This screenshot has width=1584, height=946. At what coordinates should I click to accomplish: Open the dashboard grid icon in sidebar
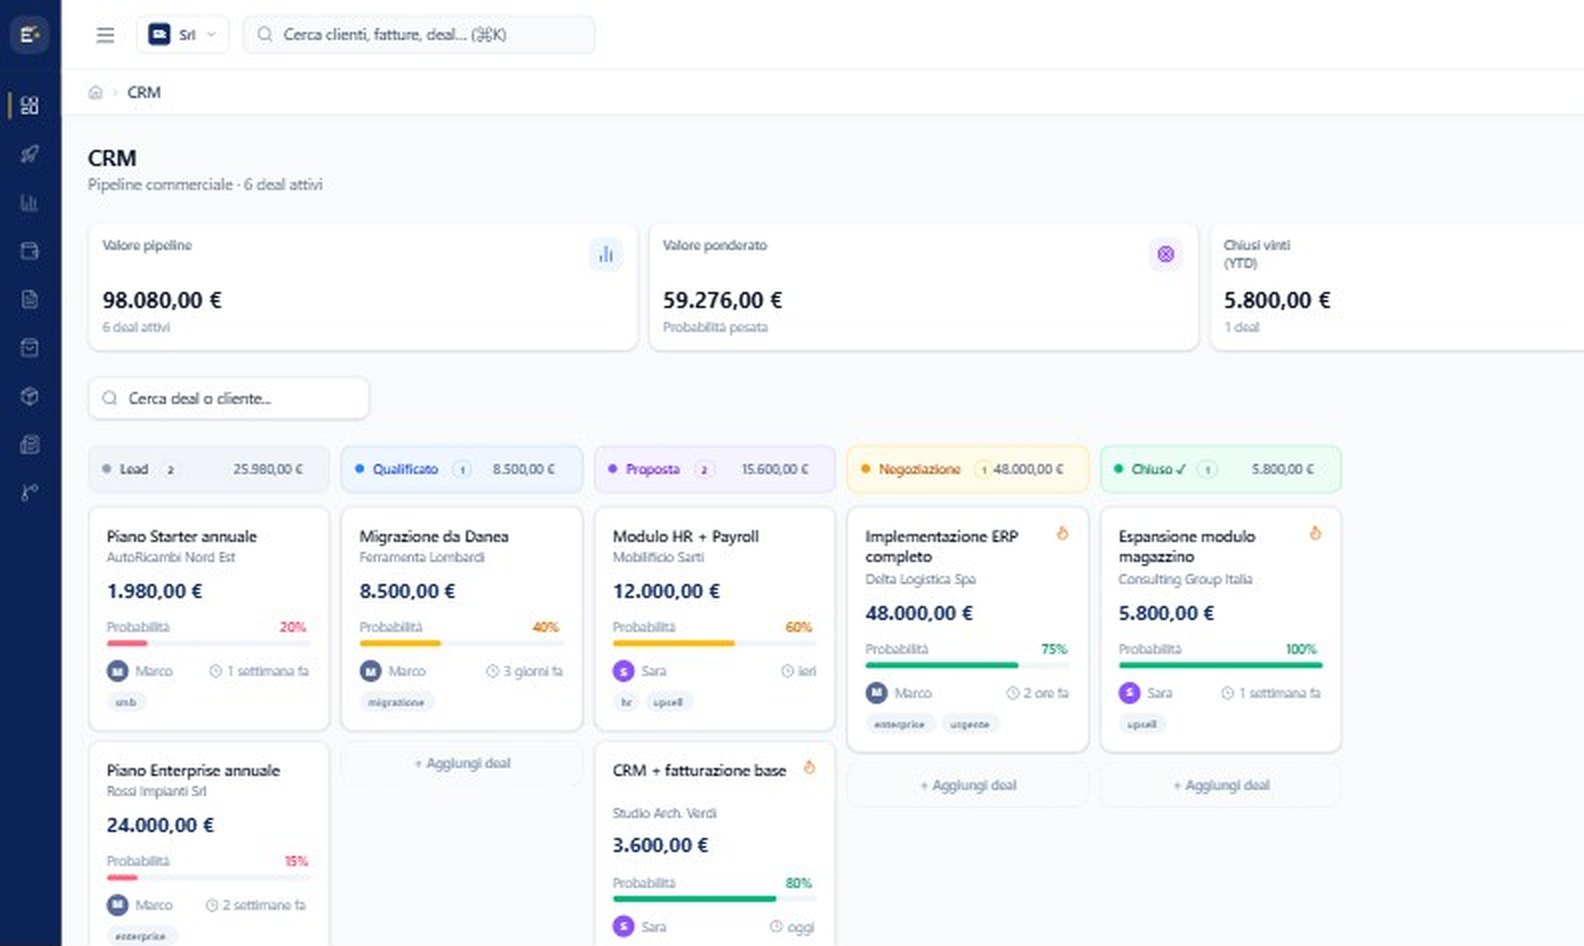[x=30, y=105]
